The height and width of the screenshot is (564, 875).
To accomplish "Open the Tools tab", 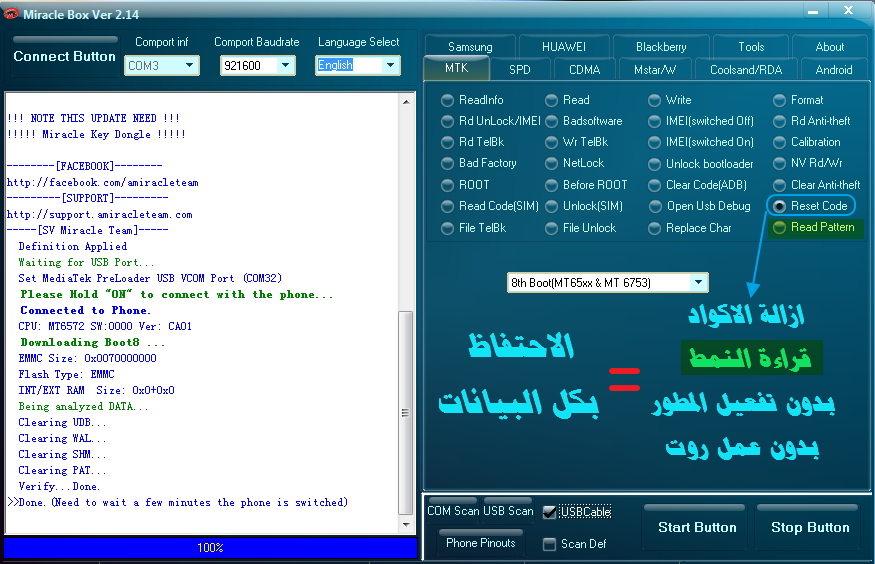I will pyautogui.click(x=751, y=47).
